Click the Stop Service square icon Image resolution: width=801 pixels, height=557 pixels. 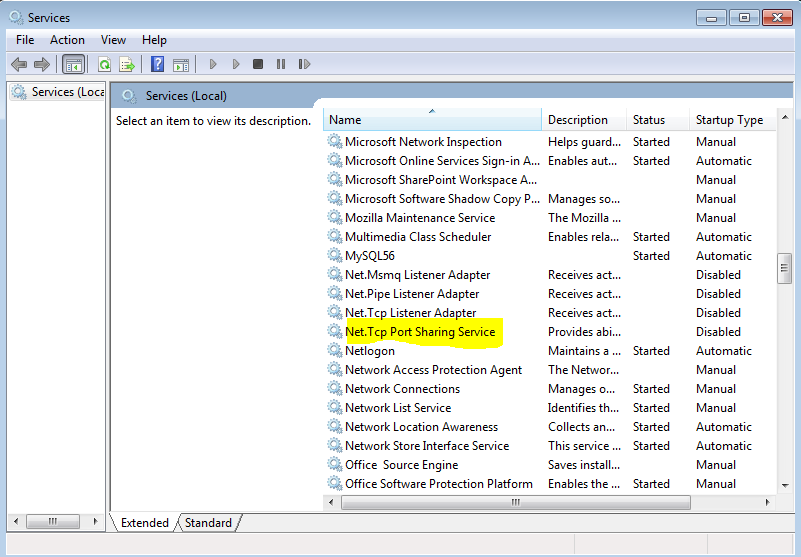(x=258, y=64)
